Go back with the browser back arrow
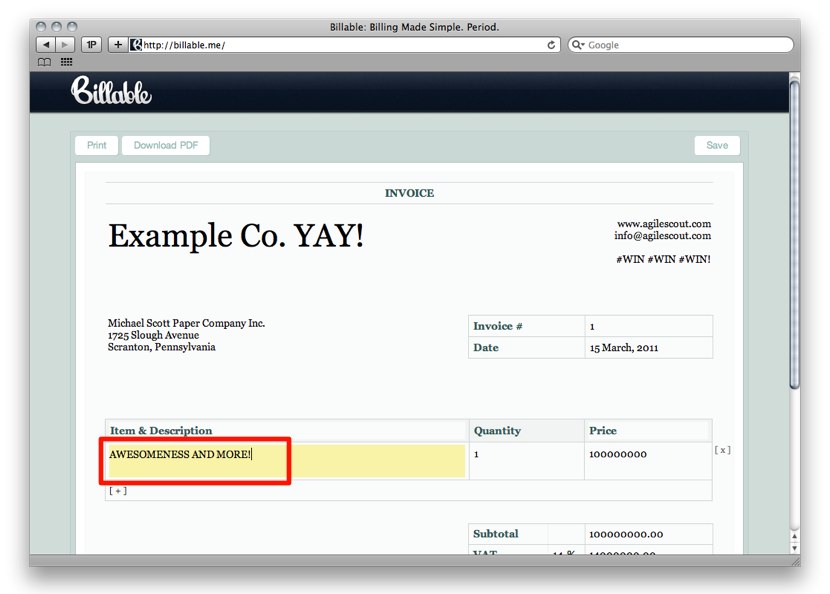 tap(46, 45)
